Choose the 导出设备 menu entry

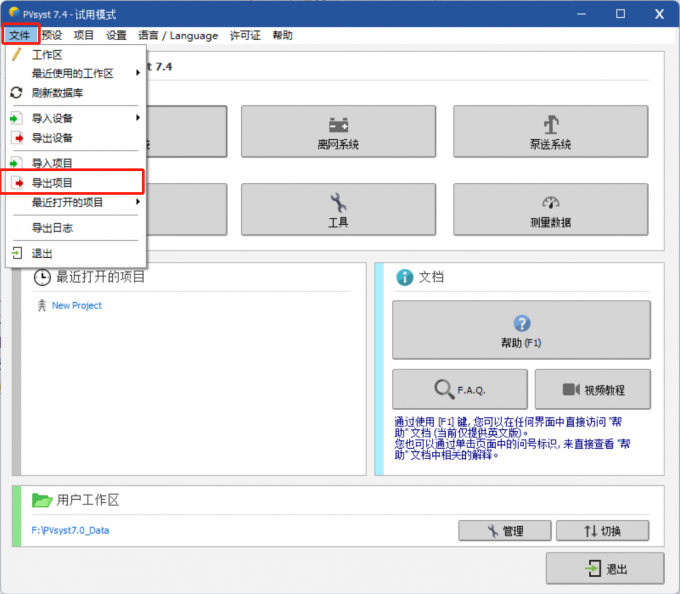52,138
